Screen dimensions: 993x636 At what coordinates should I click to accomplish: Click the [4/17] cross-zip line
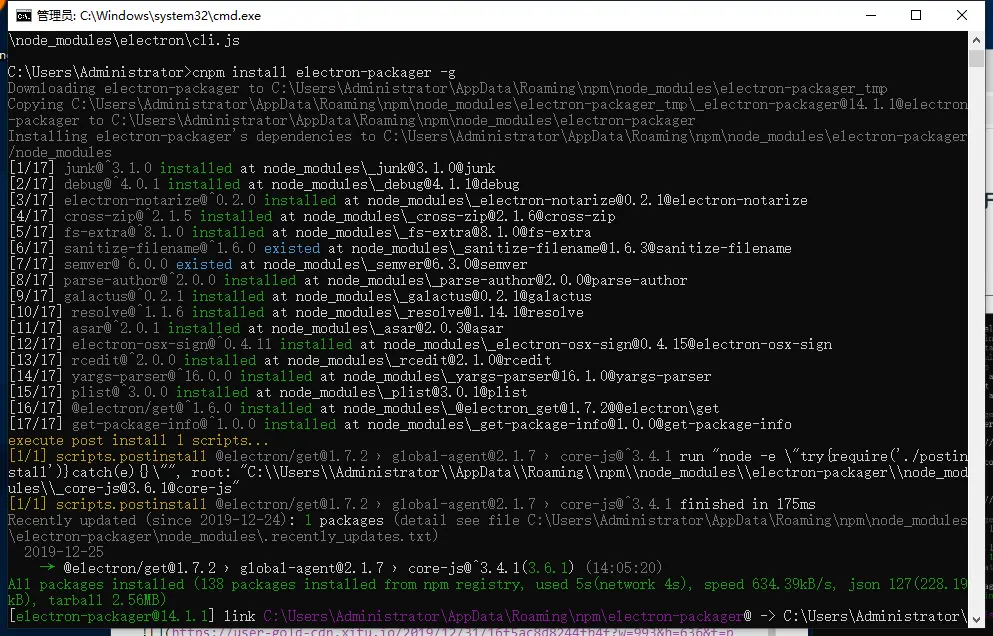tap(312, 217)
